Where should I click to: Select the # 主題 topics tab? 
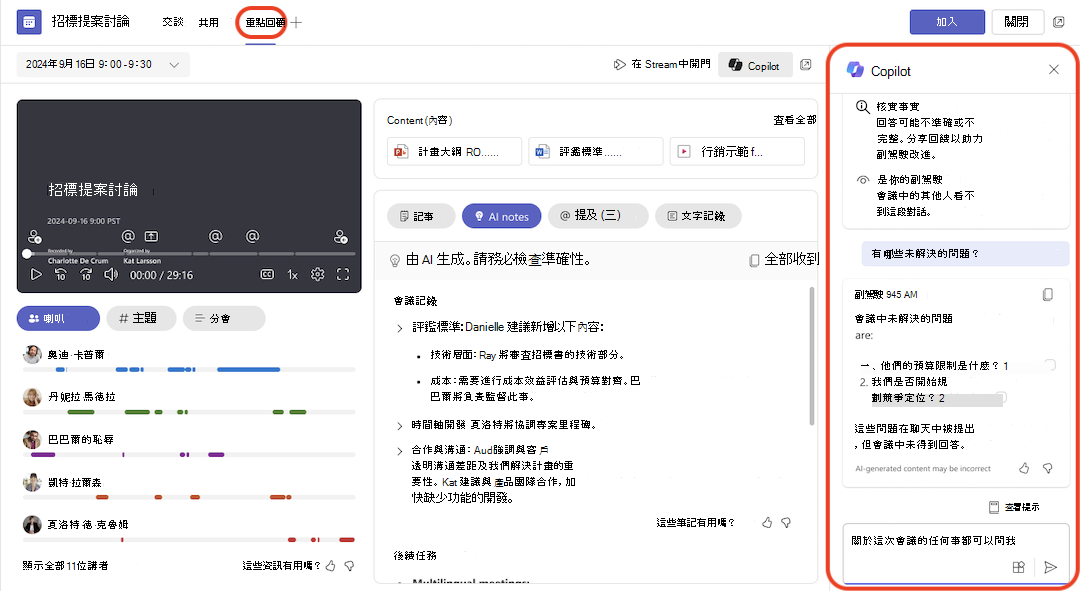(x=141, y=318)
